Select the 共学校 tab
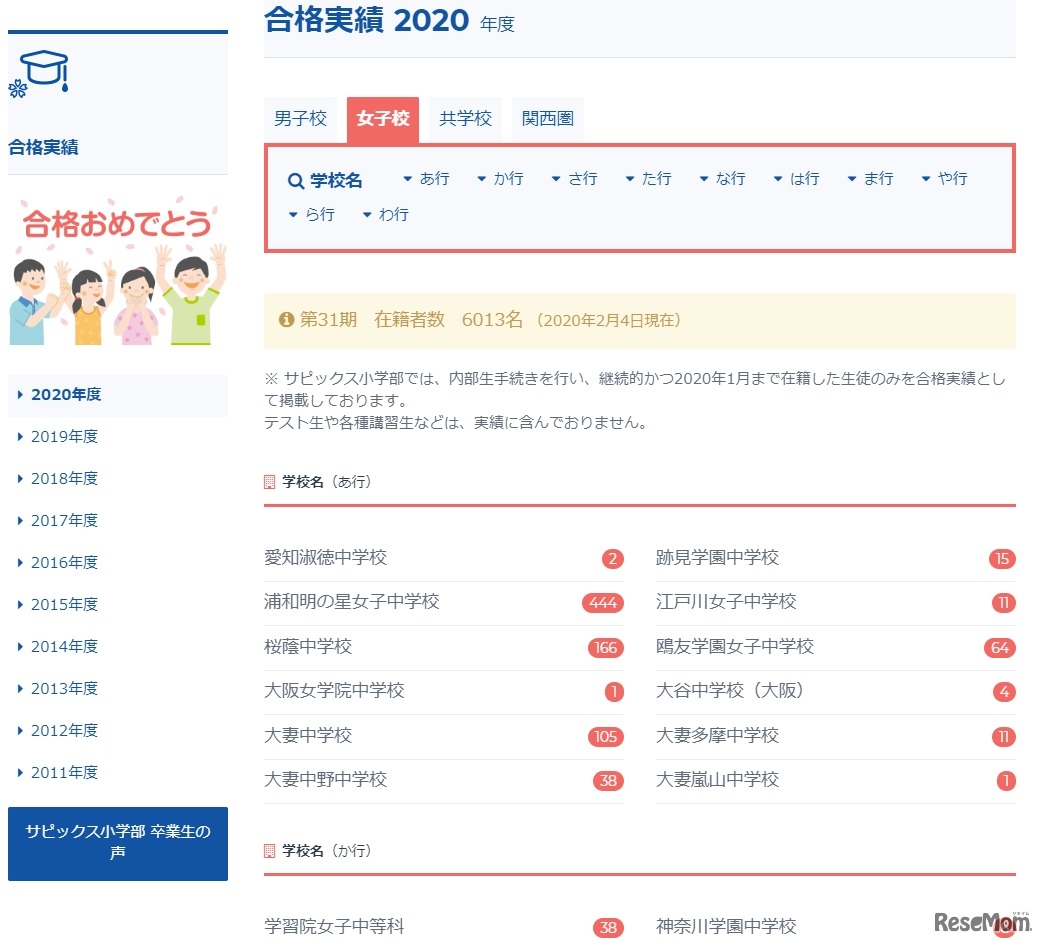The image size is (1045, 945). [x=465, y=118]
